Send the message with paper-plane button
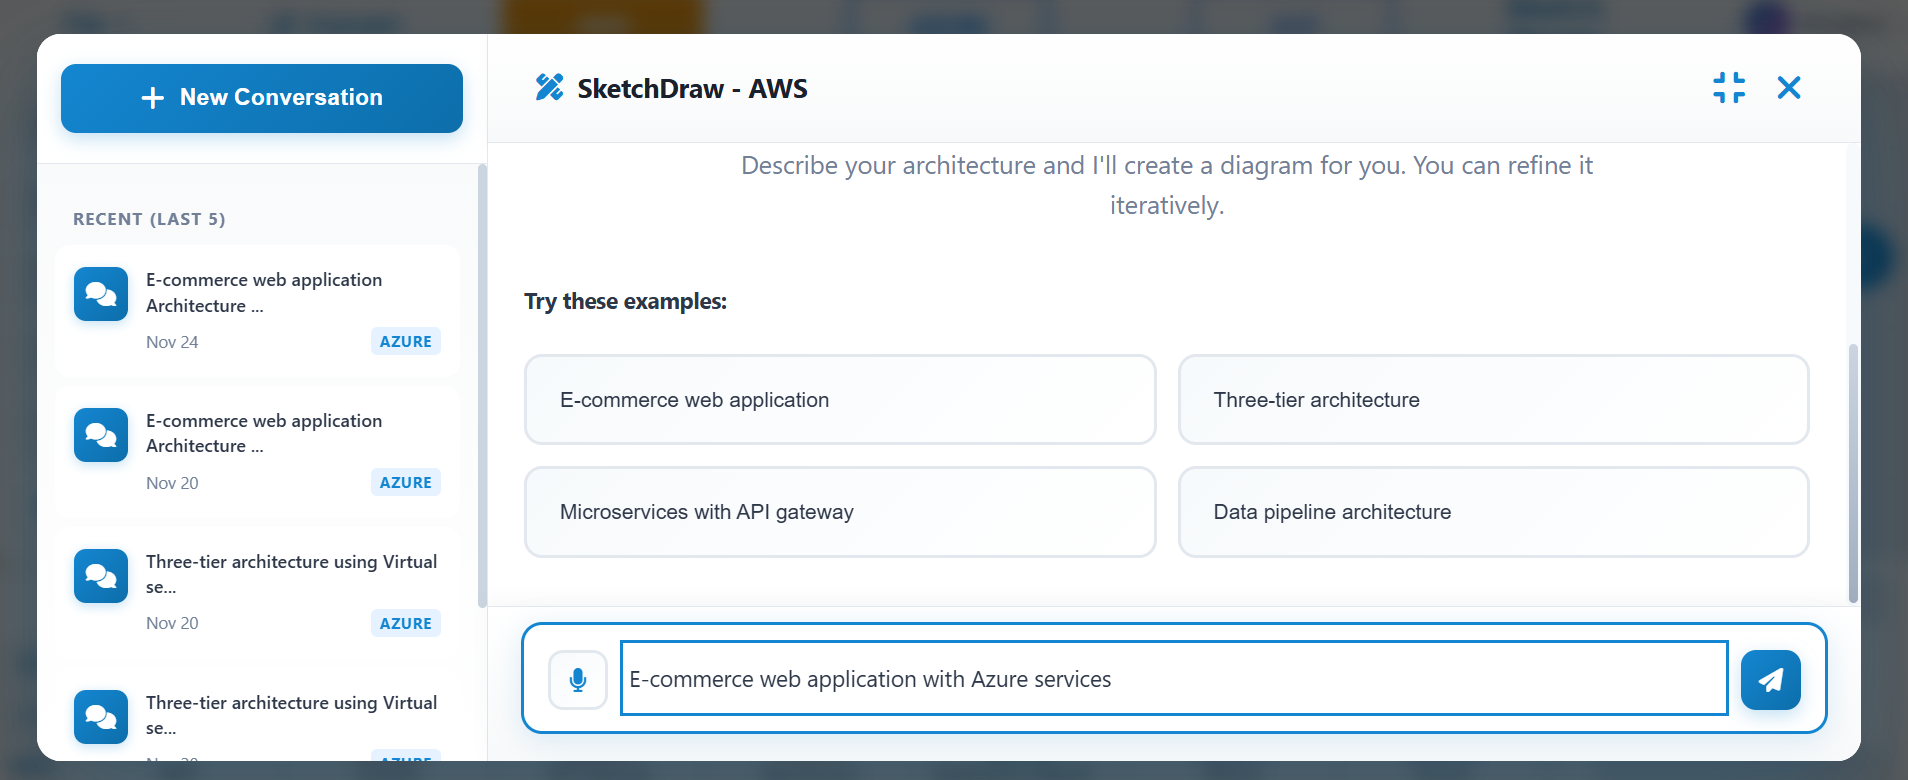The image size is (1908, 780). 1770,680
